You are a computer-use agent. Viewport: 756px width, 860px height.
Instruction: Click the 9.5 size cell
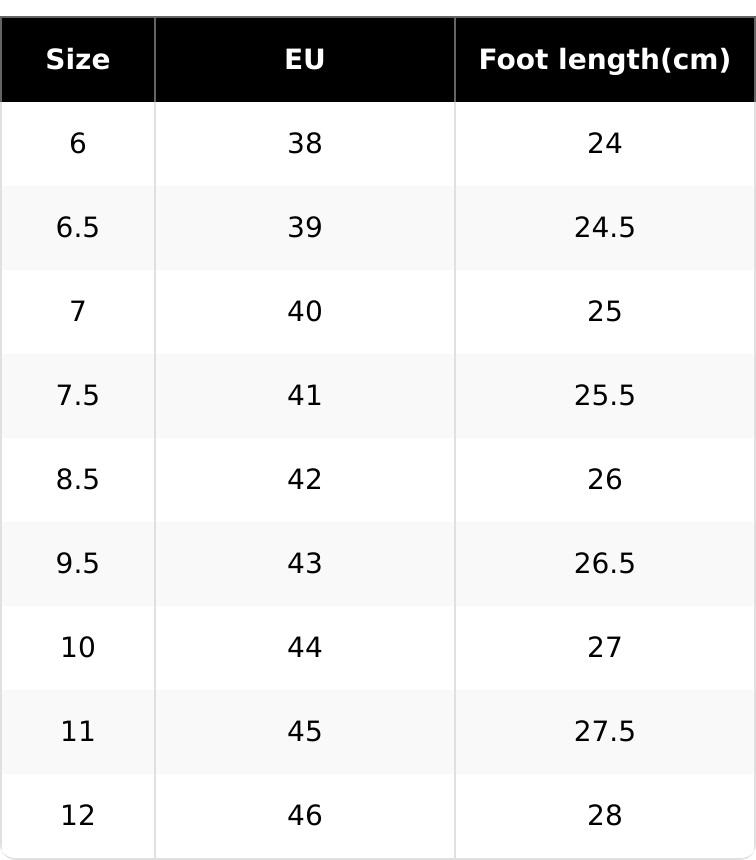point(78,564)
